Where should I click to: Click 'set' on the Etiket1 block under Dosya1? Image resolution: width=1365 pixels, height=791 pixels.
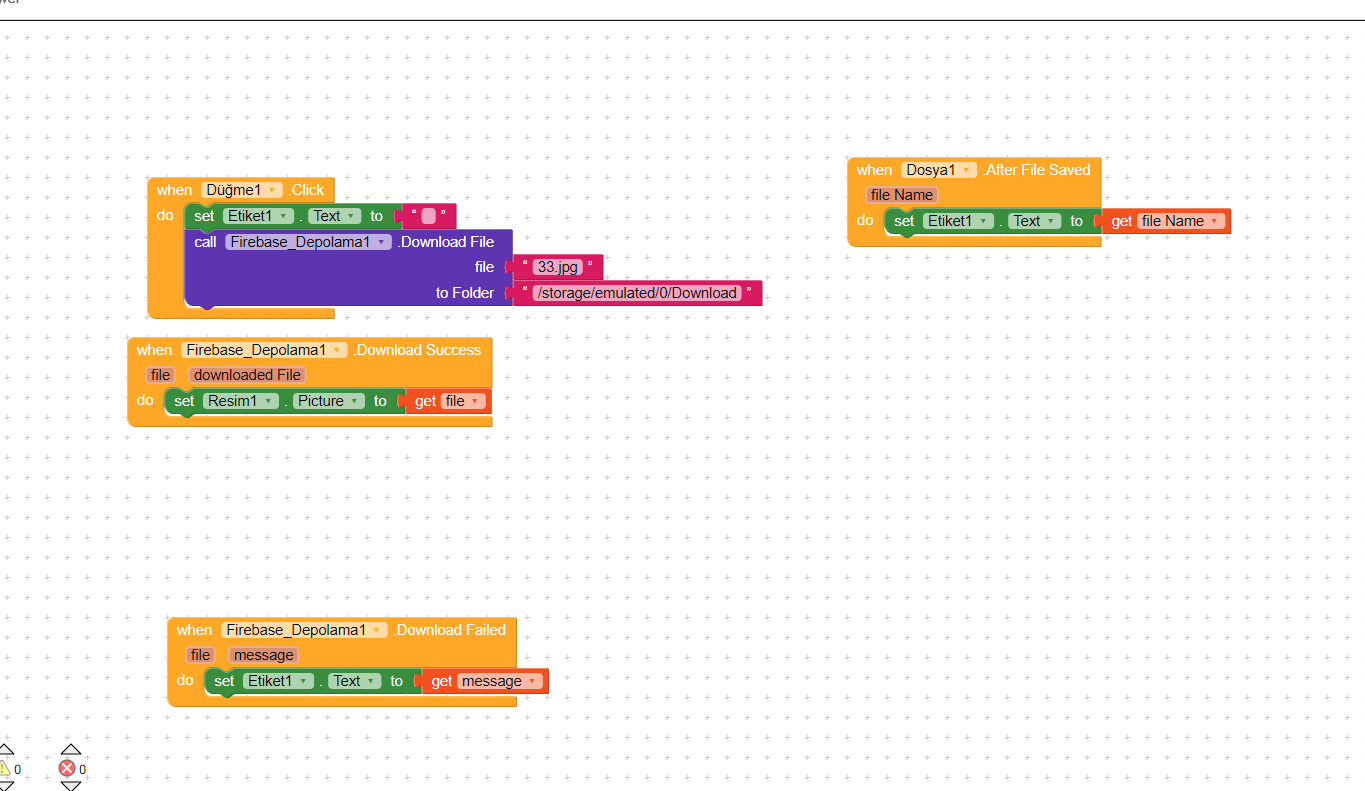point(904,221)
